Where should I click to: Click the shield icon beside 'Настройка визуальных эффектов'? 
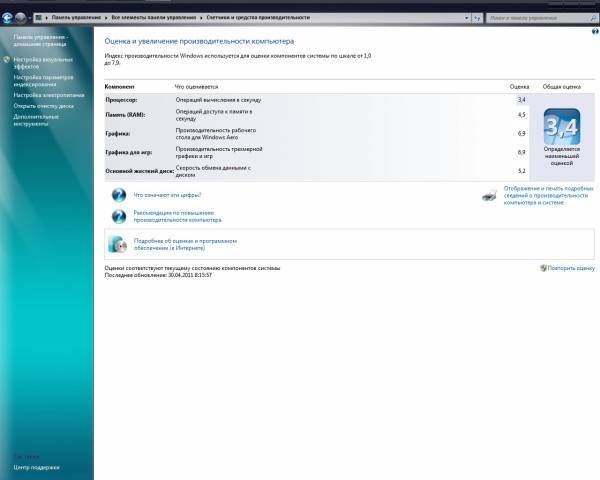click(x=7, y=60)
